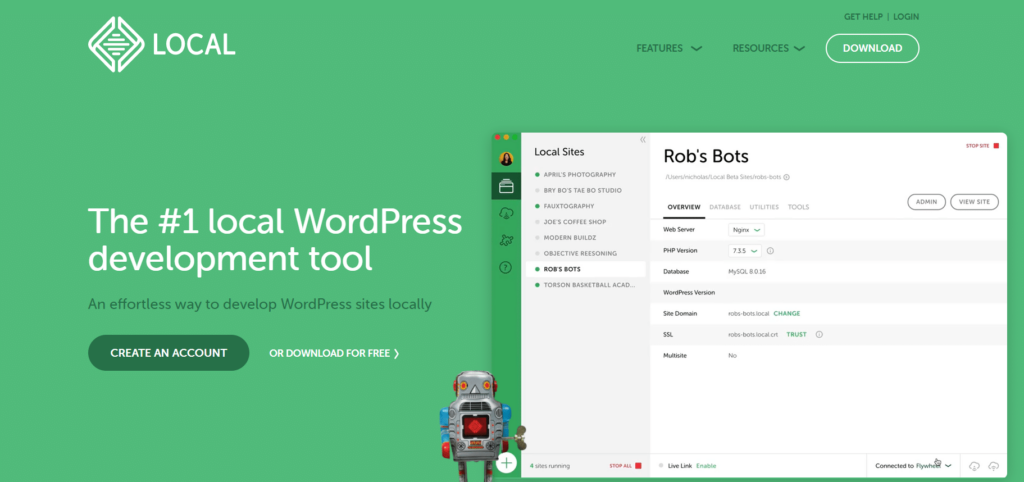Click the Stop Site label
The height and width of the screenshot is (482, 1024).
(978, 146)
